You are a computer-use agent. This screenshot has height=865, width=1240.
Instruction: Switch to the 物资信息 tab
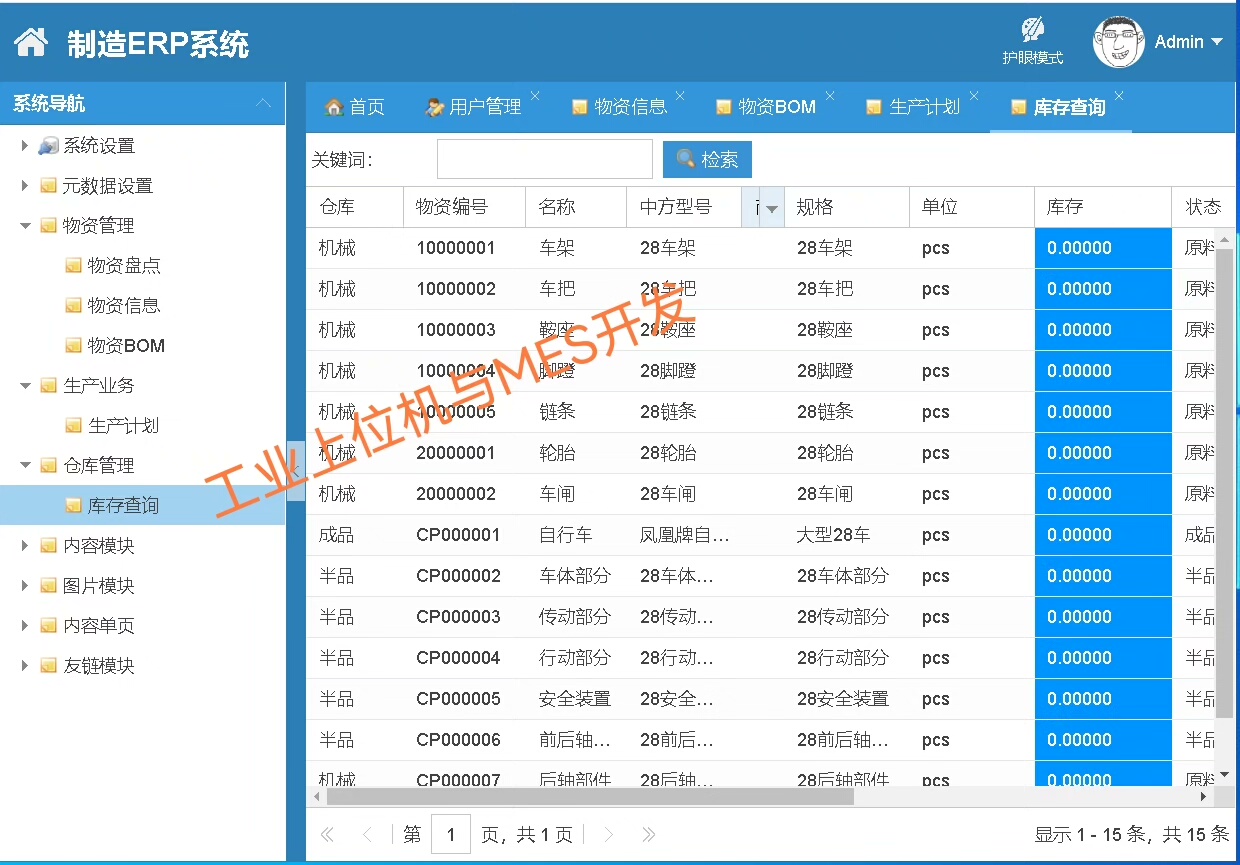click(x=619, y=107)
